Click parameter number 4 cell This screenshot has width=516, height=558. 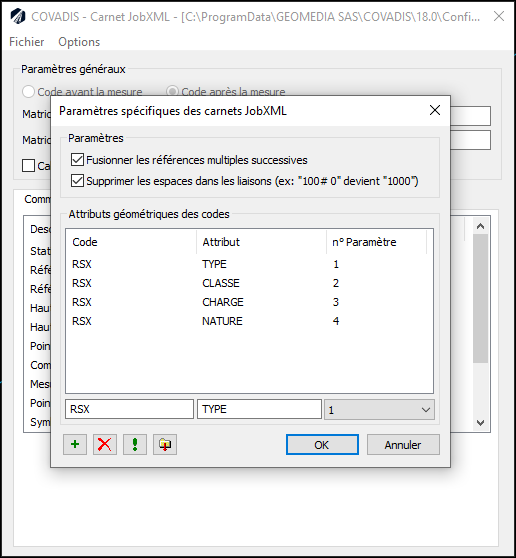[x=336, y=321]
